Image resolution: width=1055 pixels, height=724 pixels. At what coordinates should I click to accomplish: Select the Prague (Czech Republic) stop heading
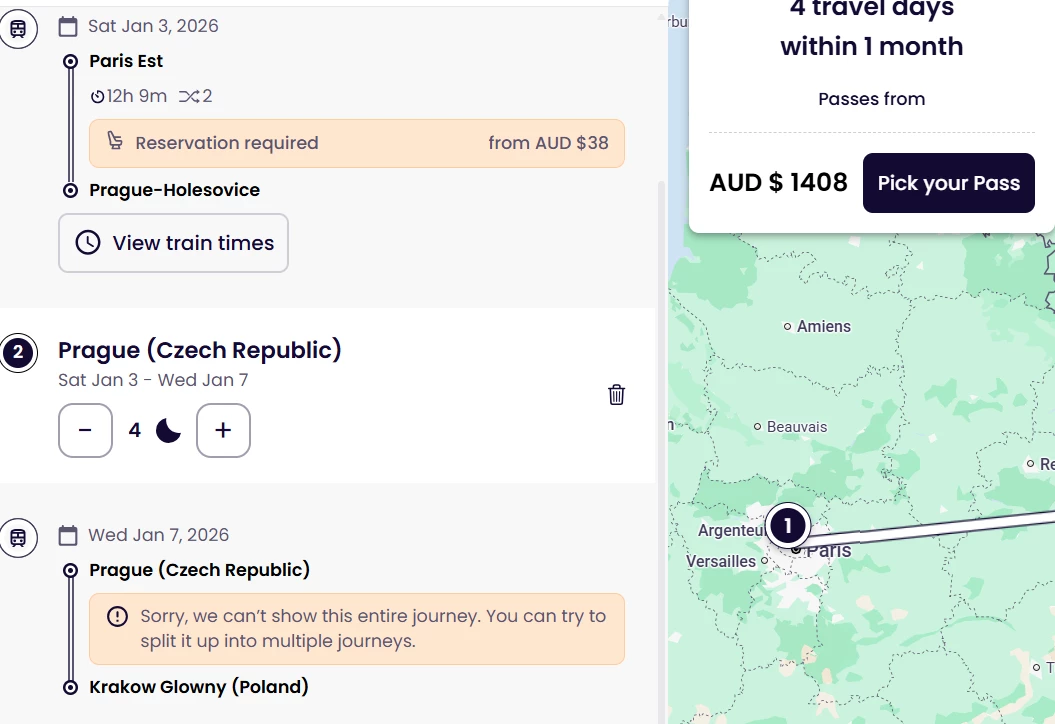click(x=200, y=350)
